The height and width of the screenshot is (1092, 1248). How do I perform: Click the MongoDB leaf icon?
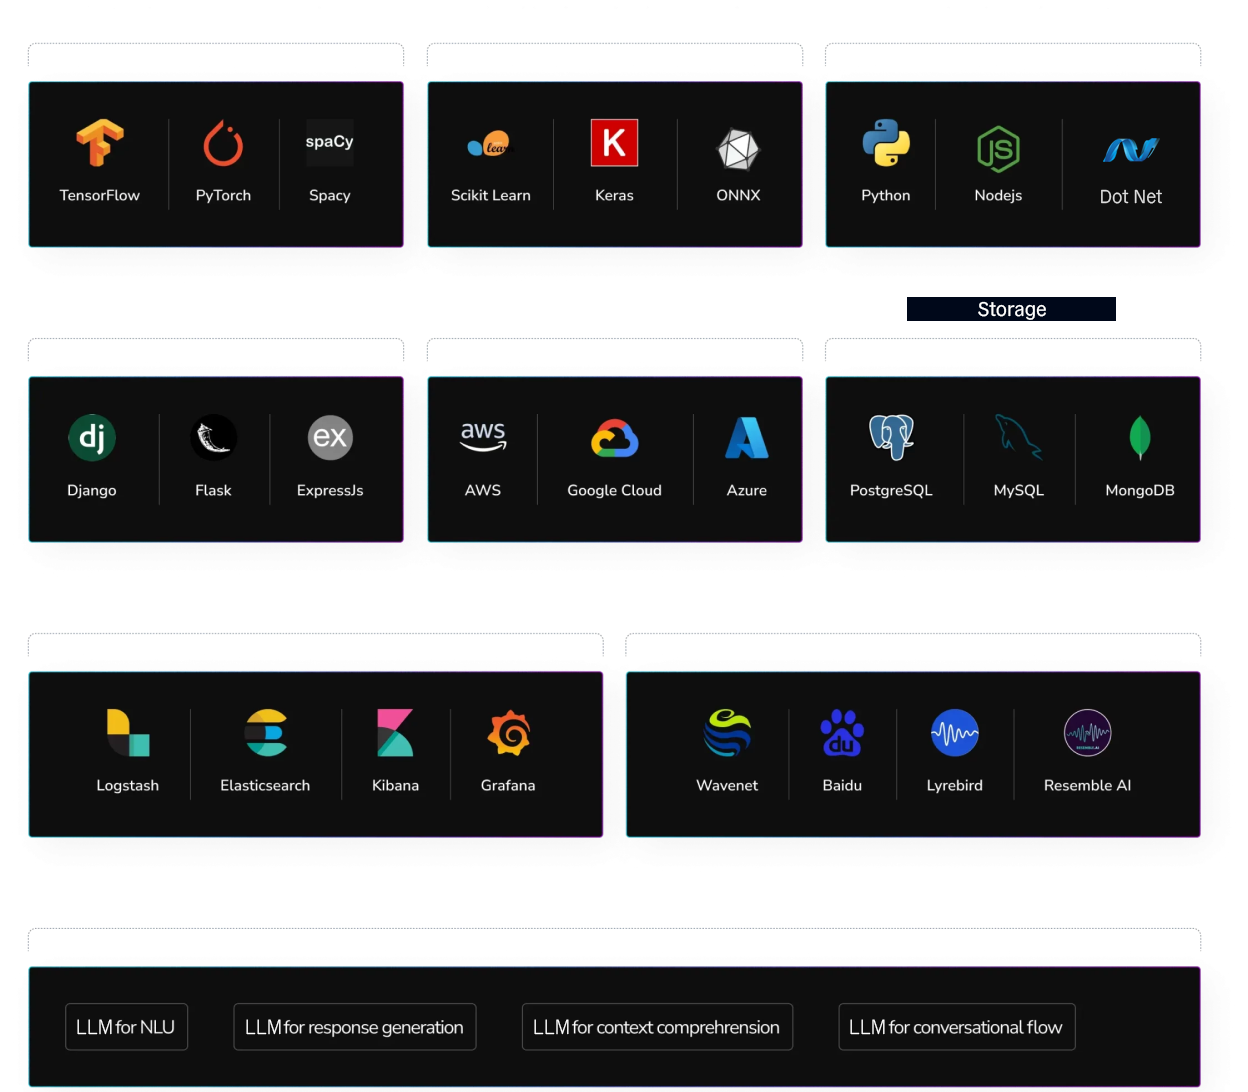point(1139,438)
